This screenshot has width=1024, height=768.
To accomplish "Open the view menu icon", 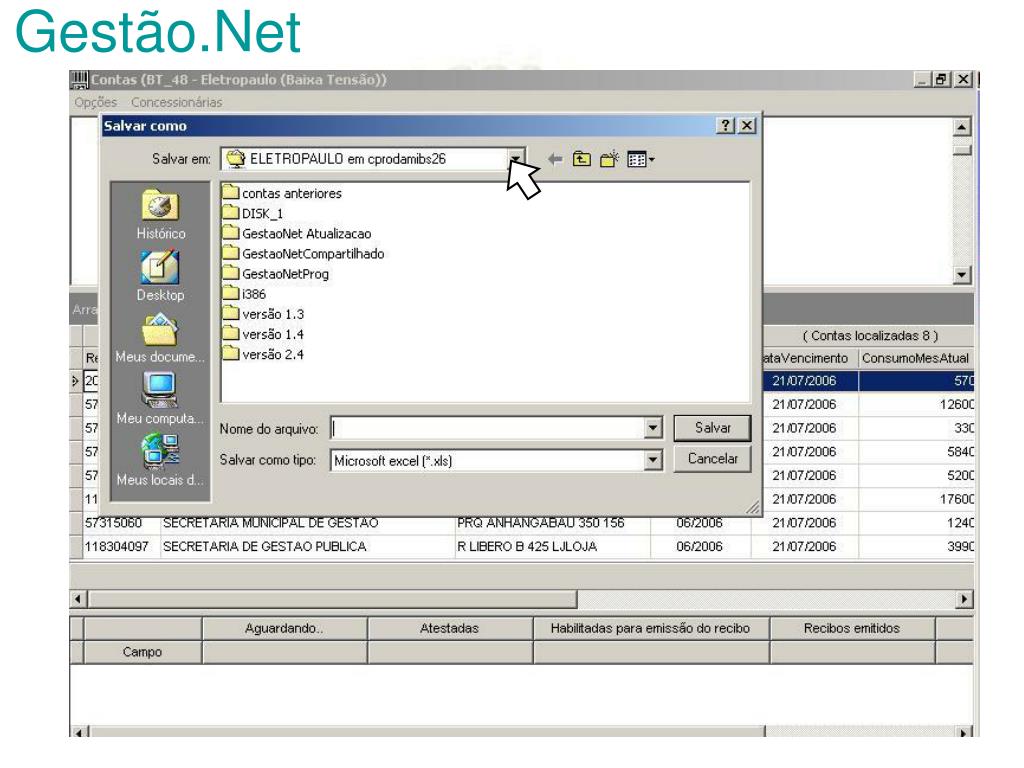I will point(640,159).
